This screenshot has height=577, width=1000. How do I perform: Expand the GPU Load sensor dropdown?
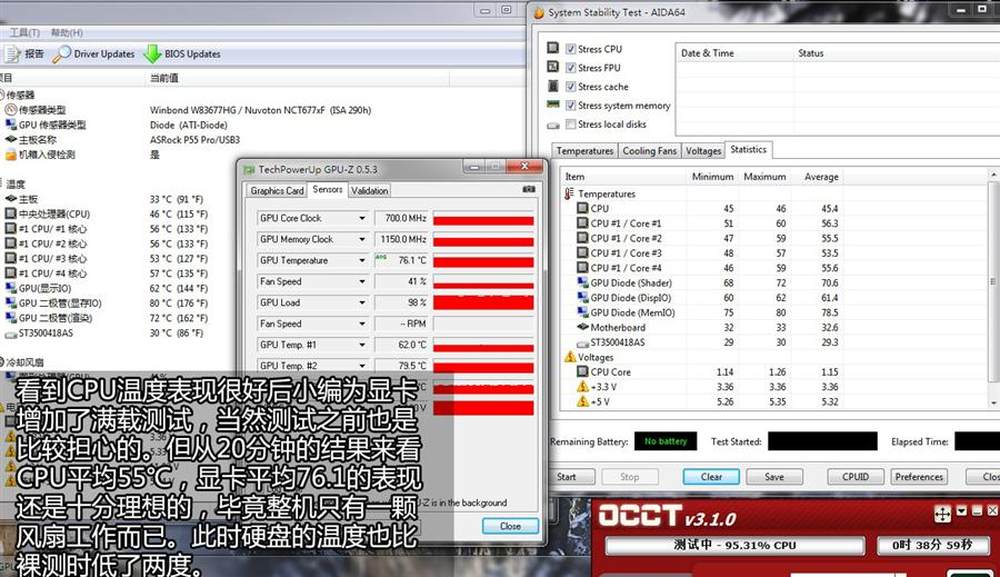pyautogui.click(x=362, y=302)
